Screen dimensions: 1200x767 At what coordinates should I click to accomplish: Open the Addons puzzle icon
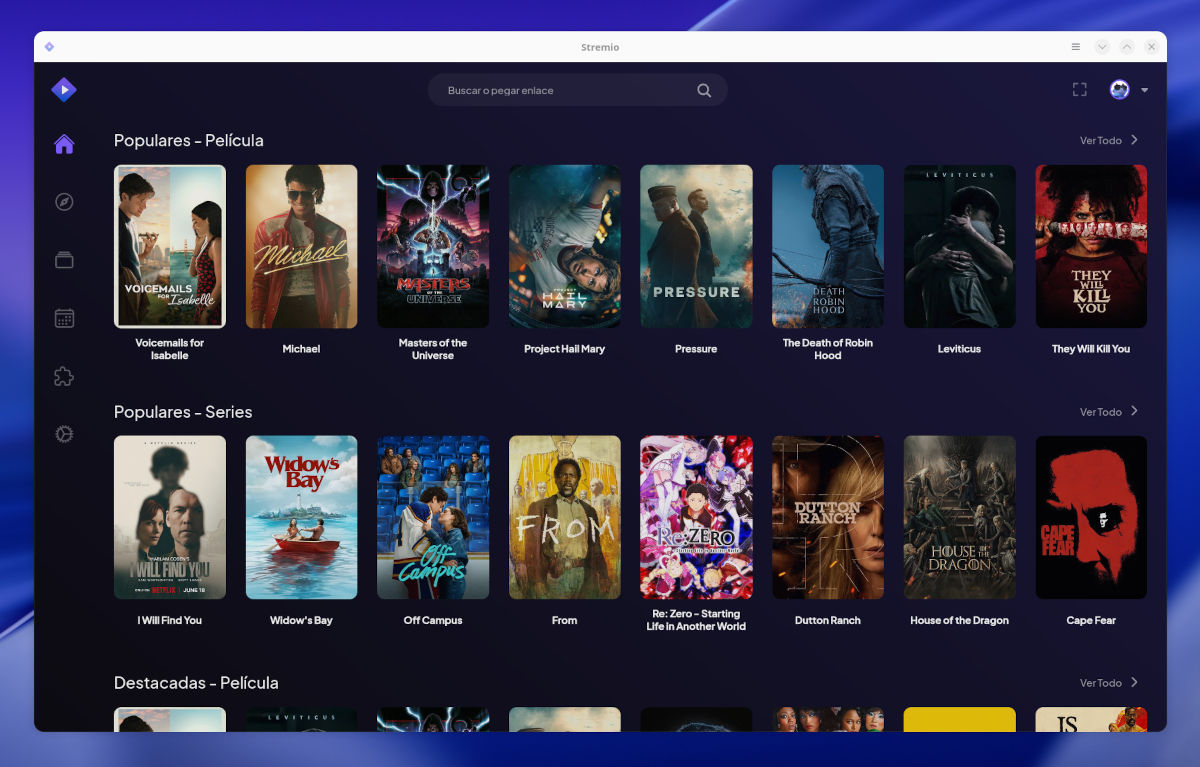tap(64, 376)
